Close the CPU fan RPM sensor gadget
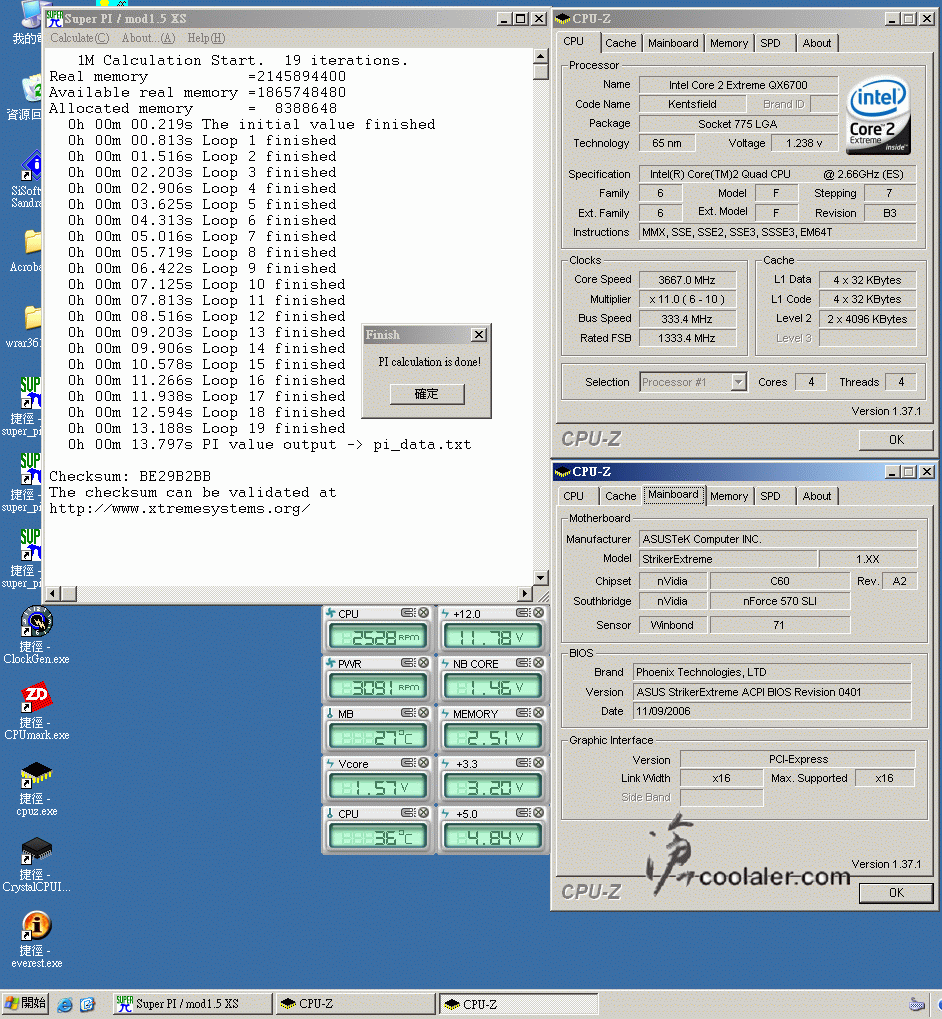Screen dimensions: 942x1019 pos(424,613)
